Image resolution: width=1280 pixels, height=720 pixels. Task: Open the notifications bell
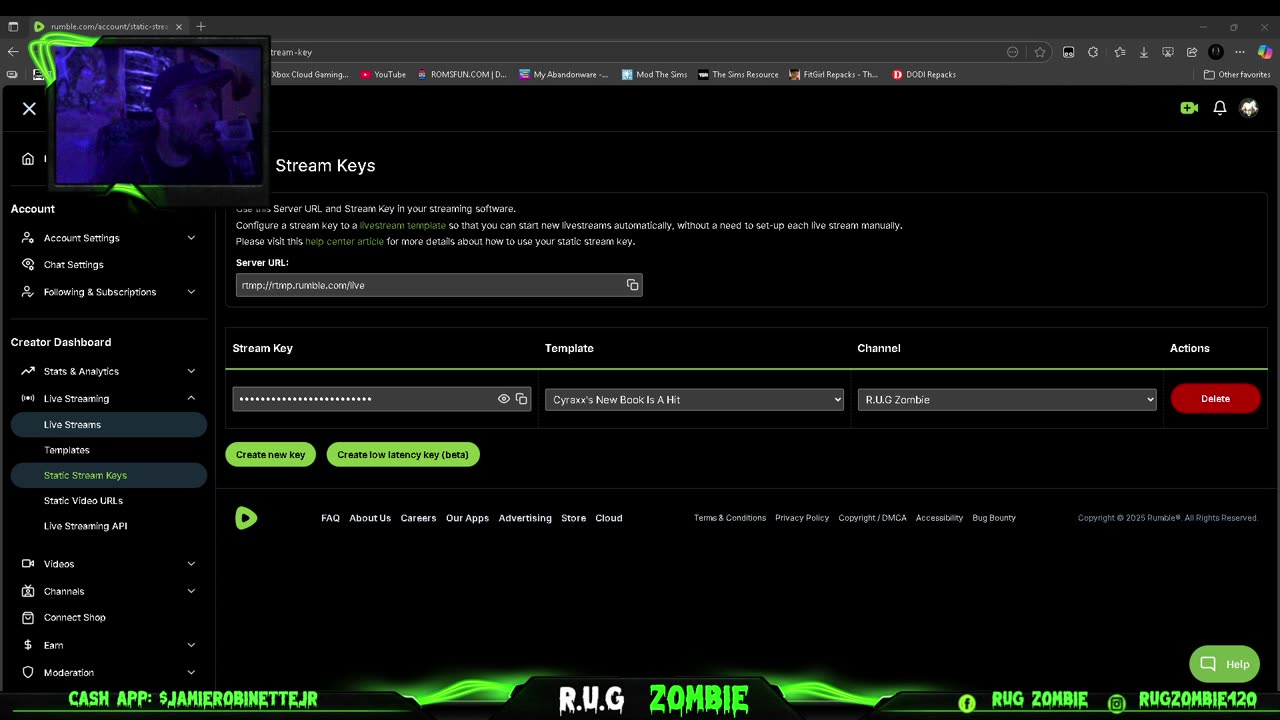point(1220,108)
